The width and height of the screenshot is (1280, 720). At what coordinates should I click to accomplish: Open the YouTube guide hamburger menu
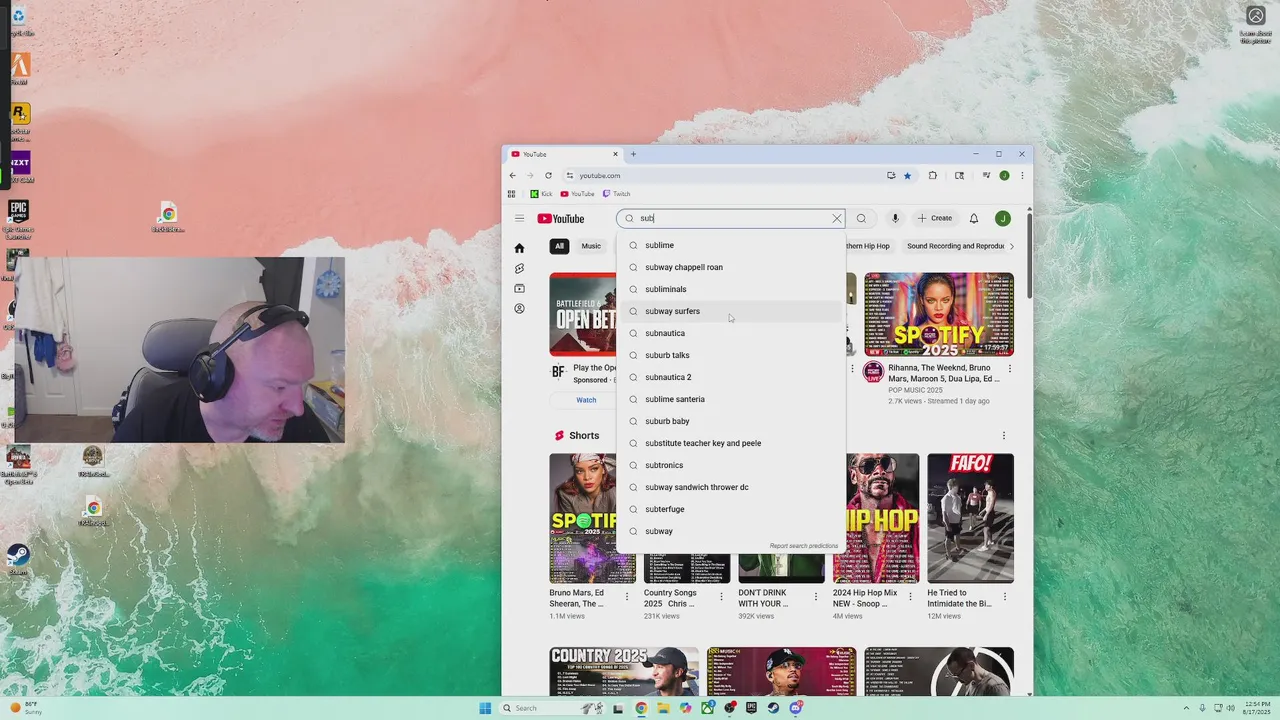point(519,218)
